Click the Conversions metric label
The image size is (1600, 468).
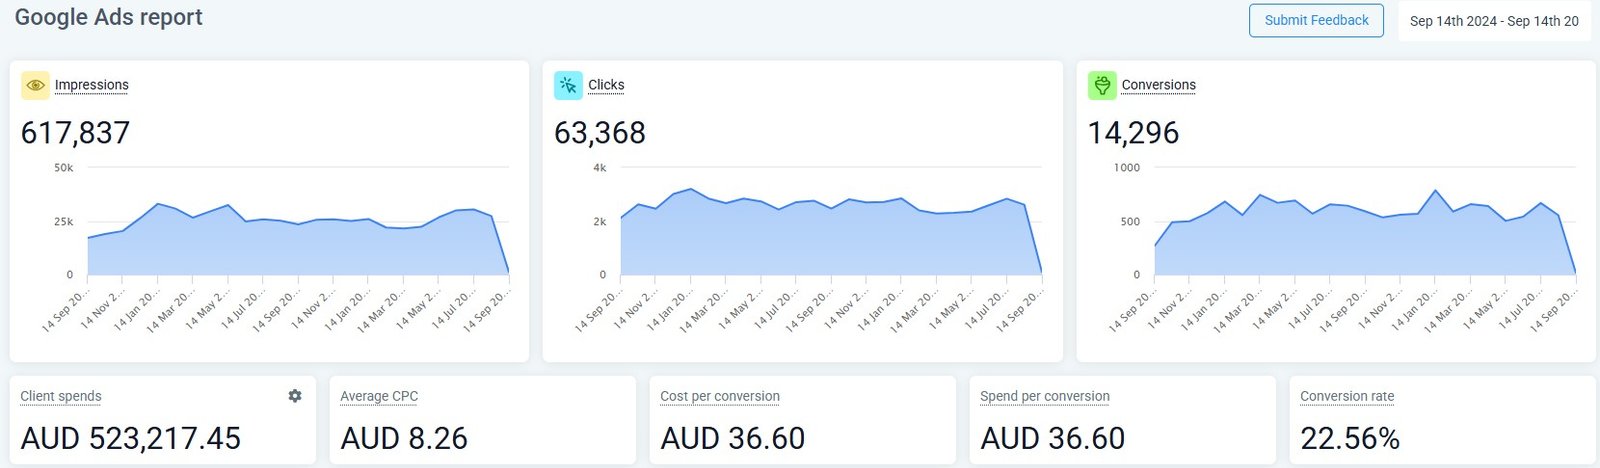(1159, 85)
